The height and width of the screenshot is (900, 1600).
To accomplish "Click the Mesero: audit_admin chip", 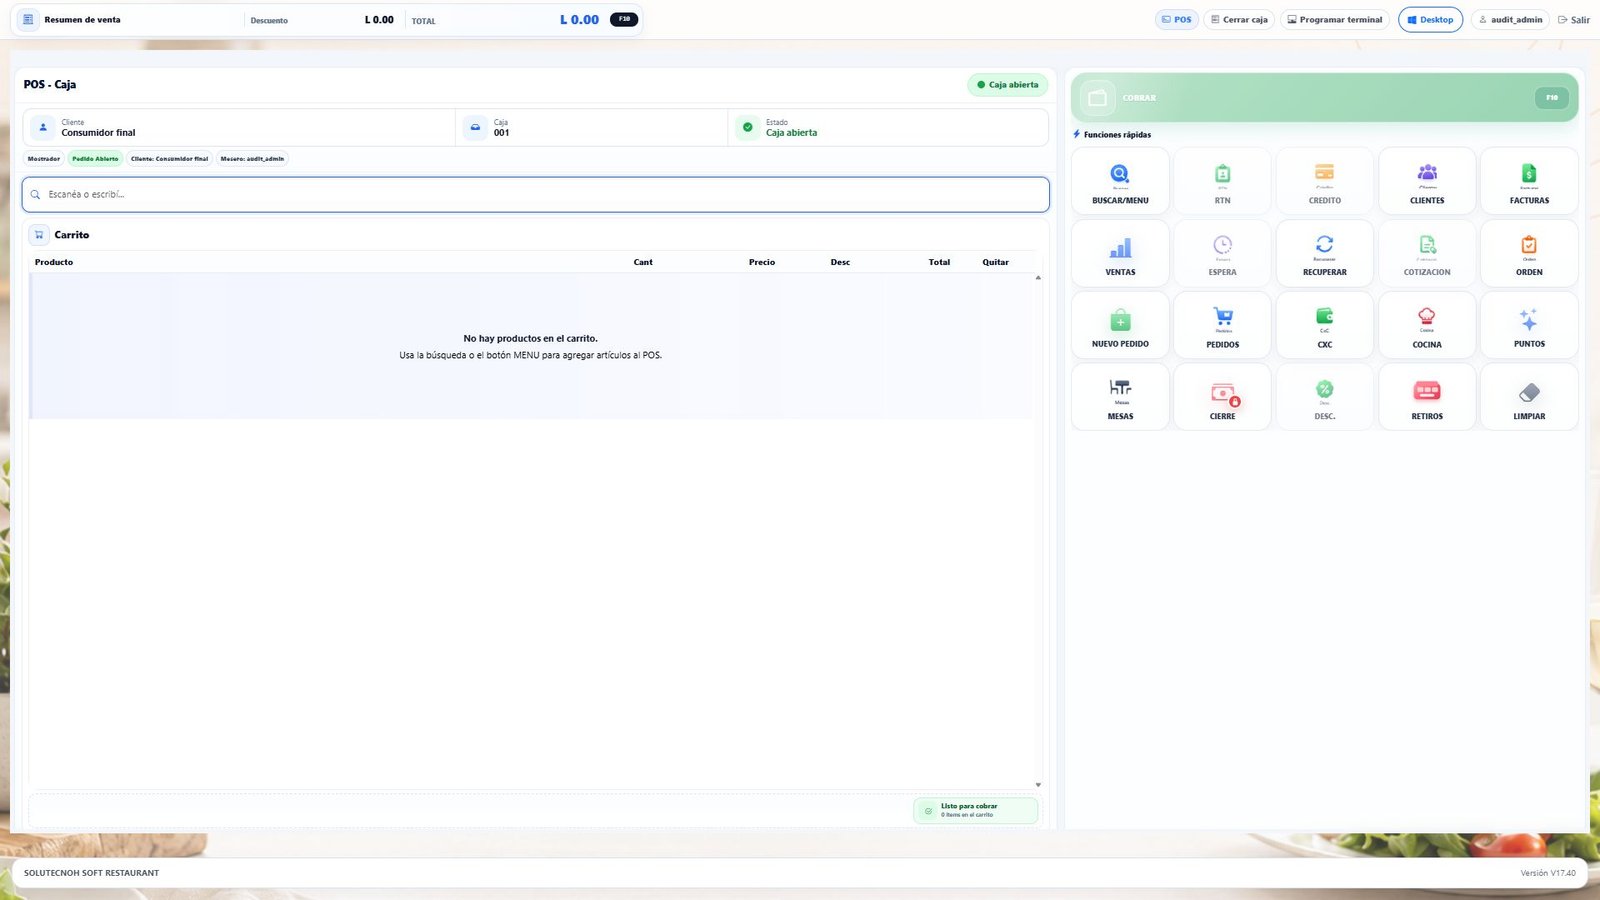I will (x=252, y=159).
